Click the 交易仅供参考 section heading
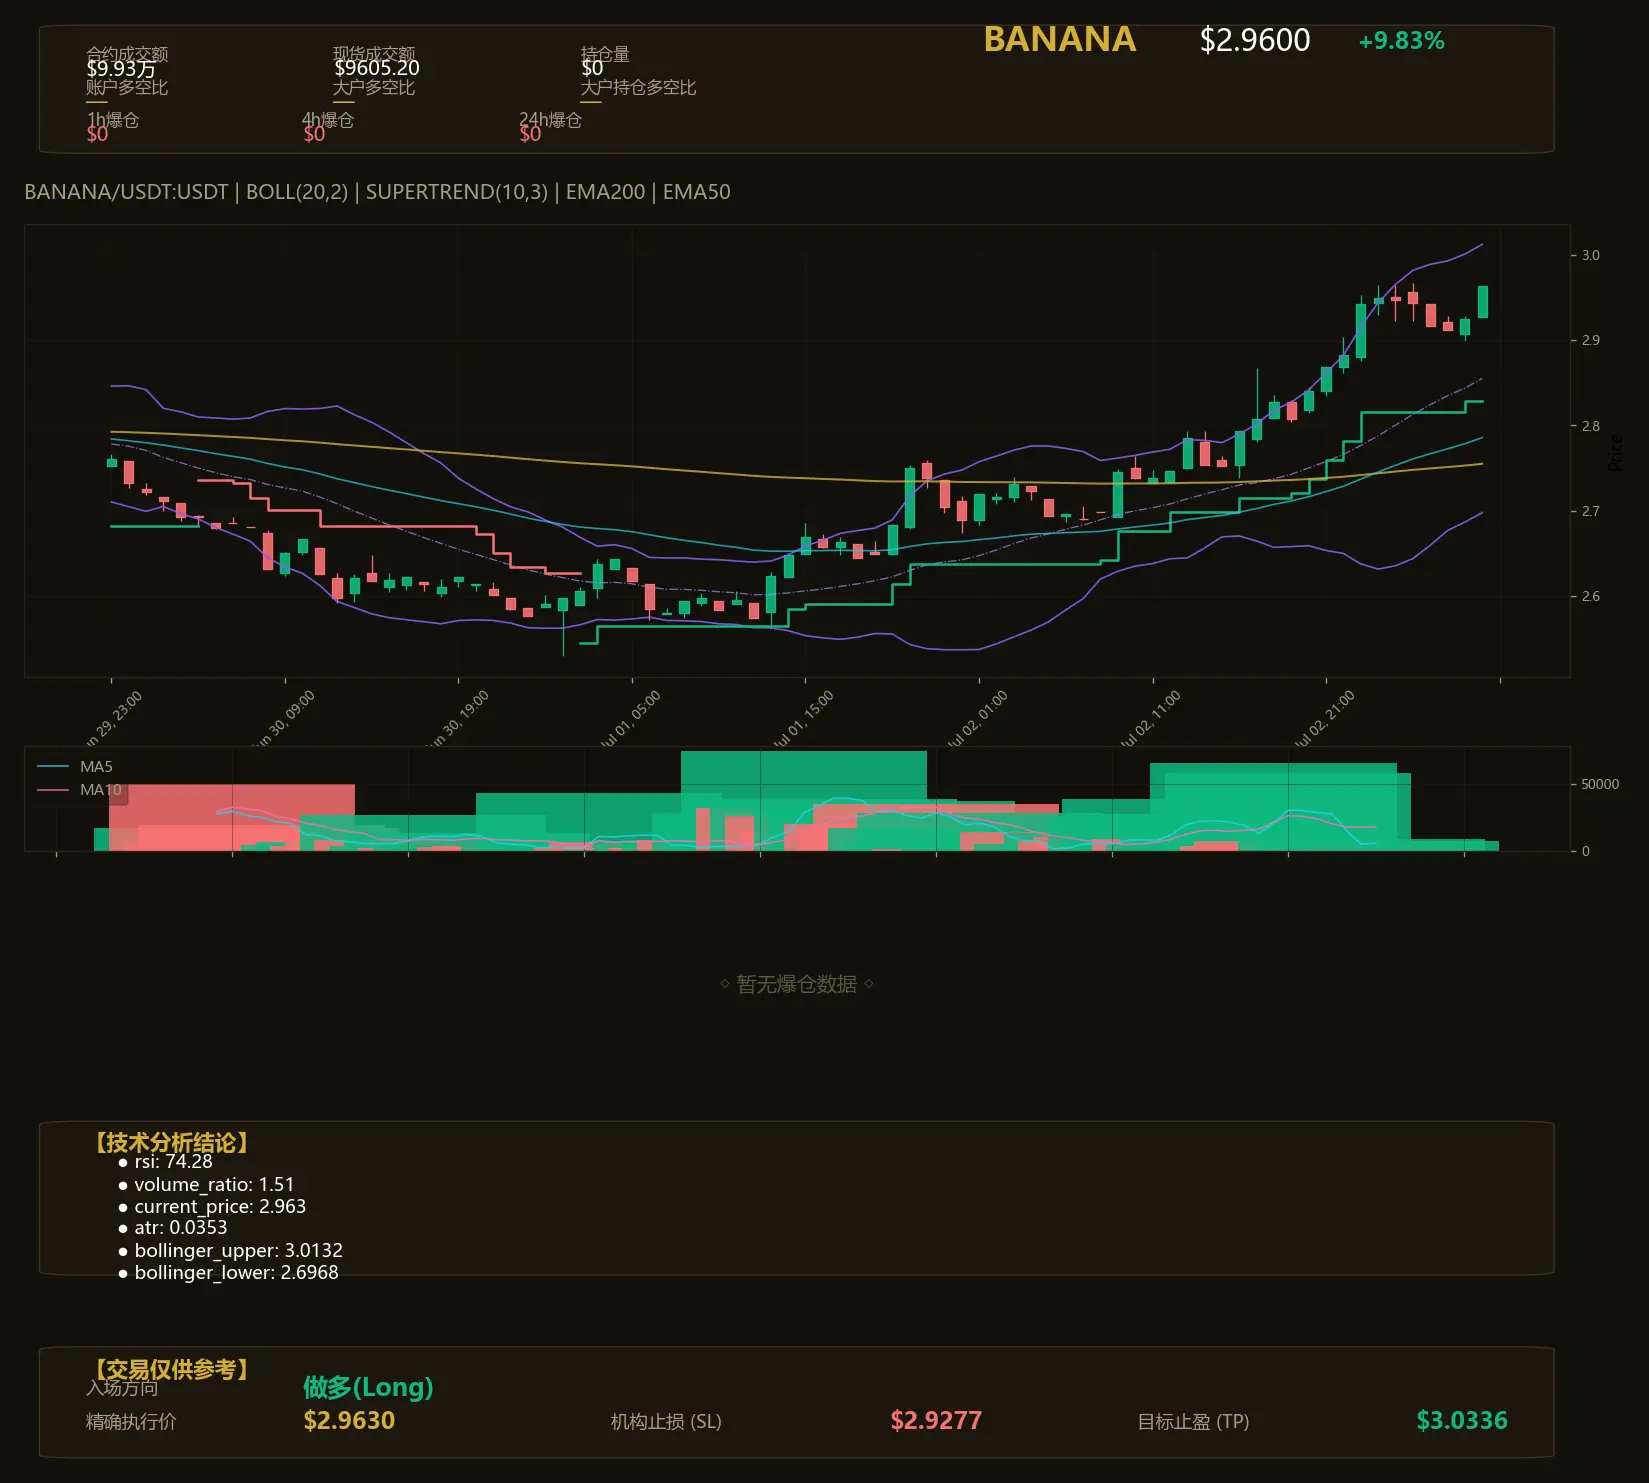 [x=172, y=1369]
